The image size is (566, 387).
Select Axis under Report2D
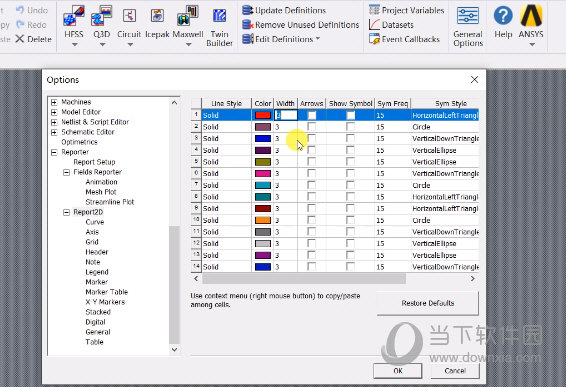coord(92,232)
